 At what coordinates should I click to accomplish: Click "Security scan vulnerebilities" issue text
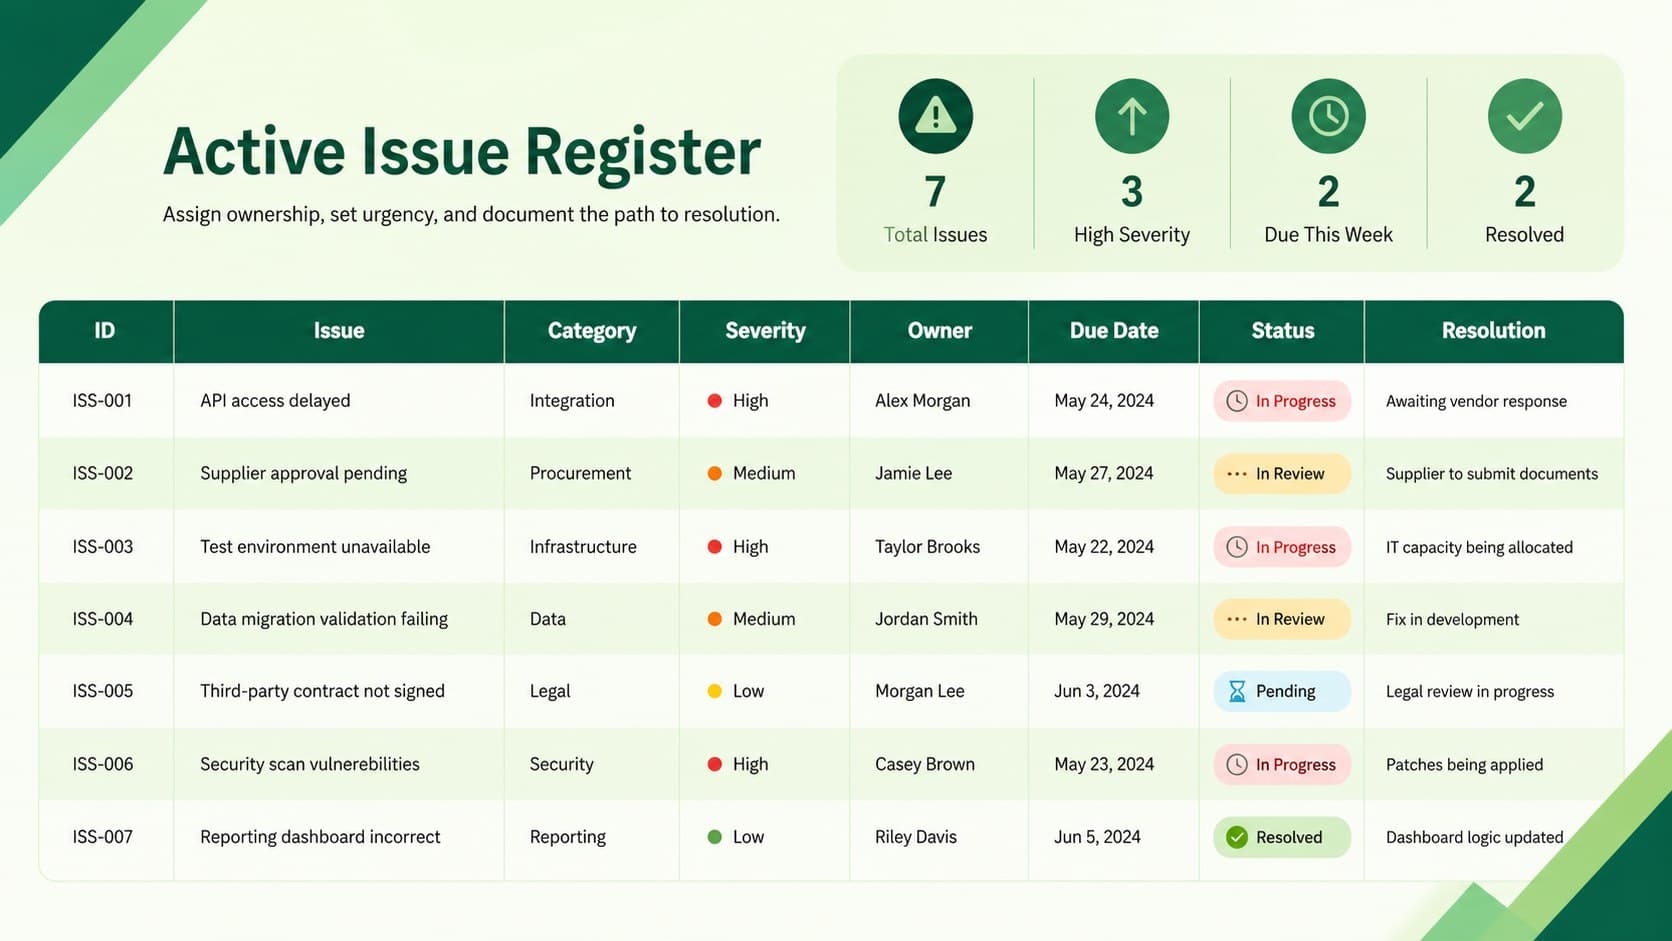[x=310, y=764]
